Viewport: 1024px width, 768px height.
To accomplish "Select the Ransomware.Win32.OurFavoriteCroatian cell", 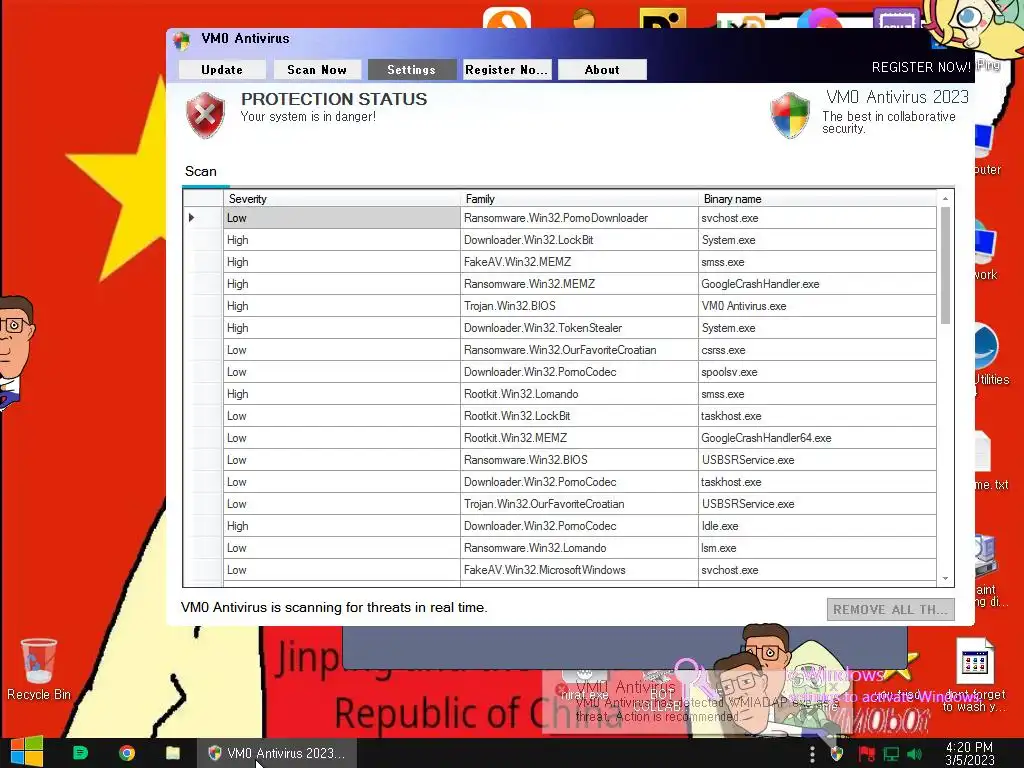I will coord(579,350).
